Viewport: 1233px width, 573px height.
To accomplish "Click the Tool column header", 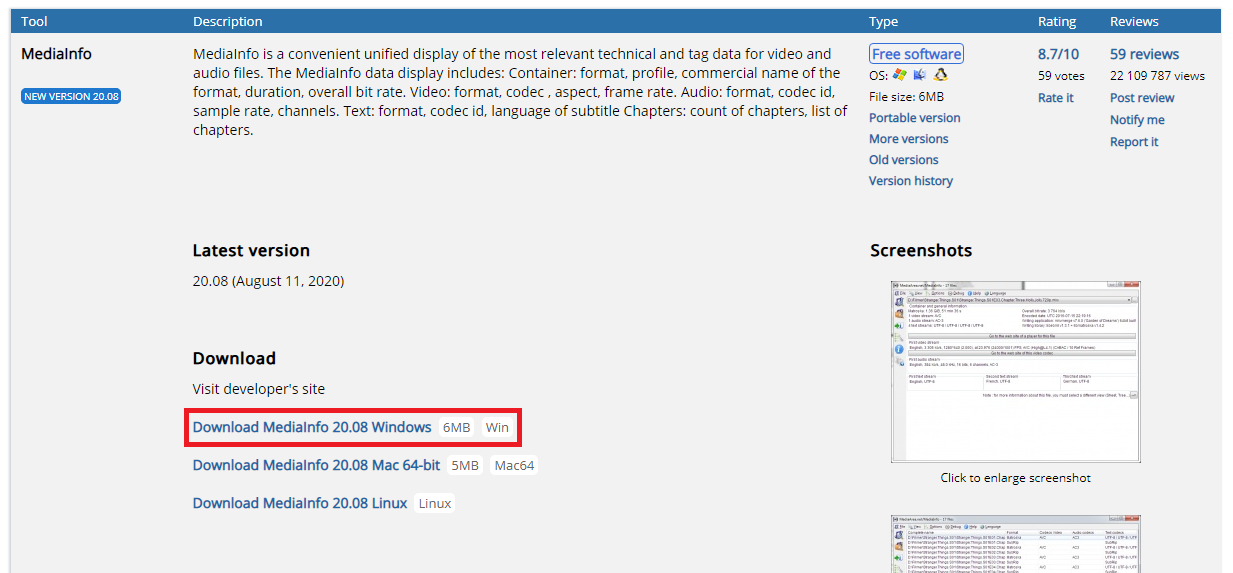I will (x=34, y=21).
